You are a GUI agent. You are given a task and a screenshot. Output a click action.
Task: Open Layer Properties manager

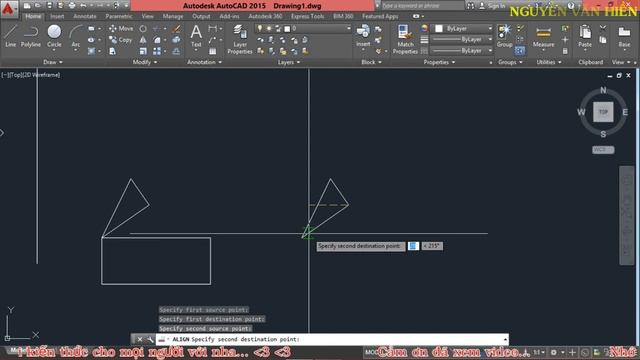point(240,39)
